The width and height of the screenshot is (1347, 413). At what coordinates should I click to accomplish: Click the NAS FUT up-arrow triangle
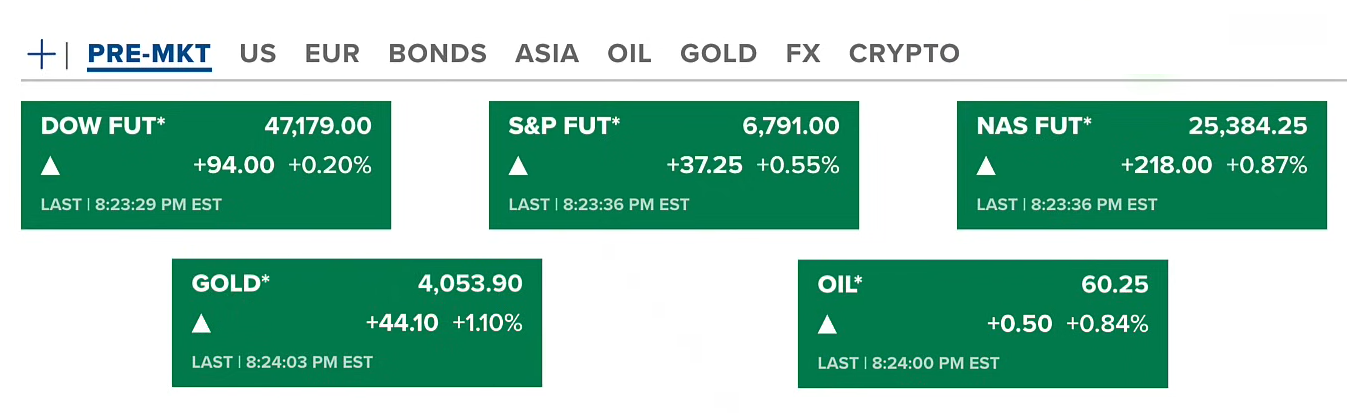click(x=986, y=166)
